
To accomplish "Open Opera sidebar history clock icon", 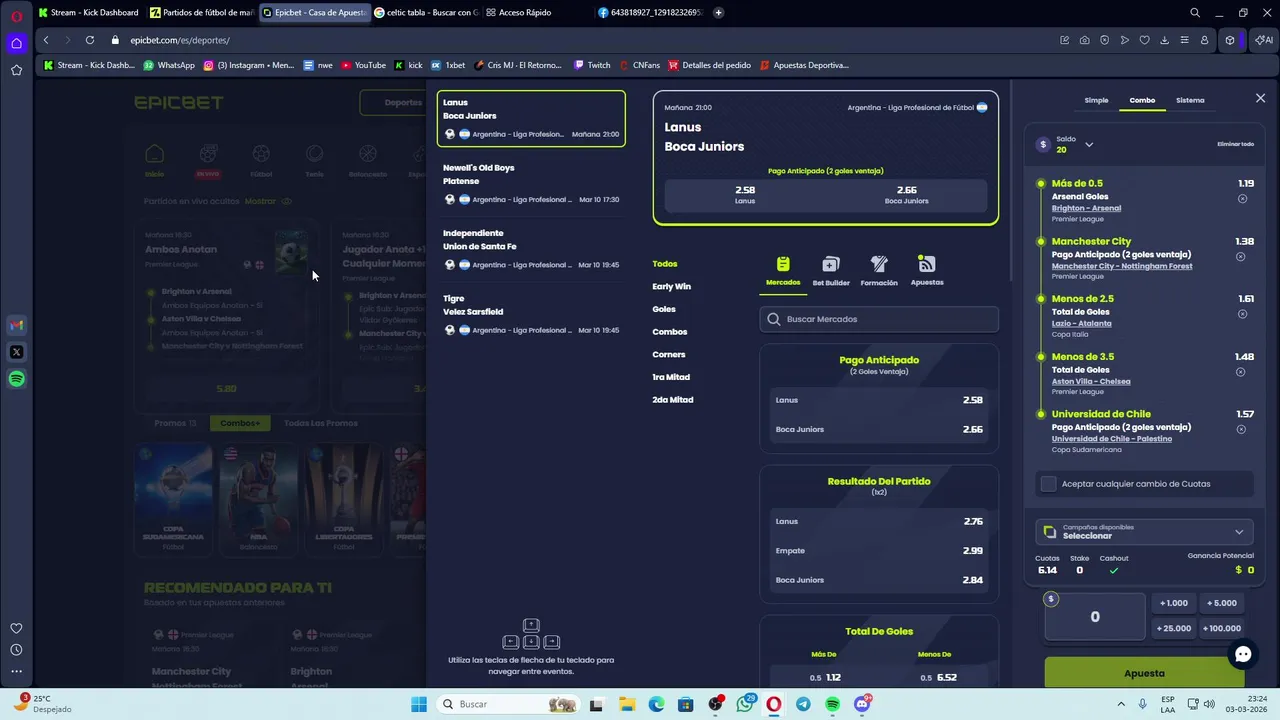I will (16, 650).
